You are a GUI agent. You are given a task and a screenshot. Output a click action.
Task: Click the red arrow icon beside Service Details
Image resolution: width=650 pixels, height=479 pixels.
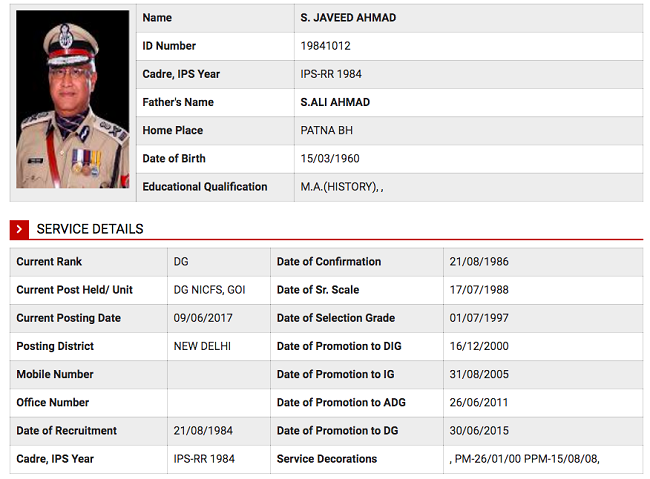pos(19,229)
